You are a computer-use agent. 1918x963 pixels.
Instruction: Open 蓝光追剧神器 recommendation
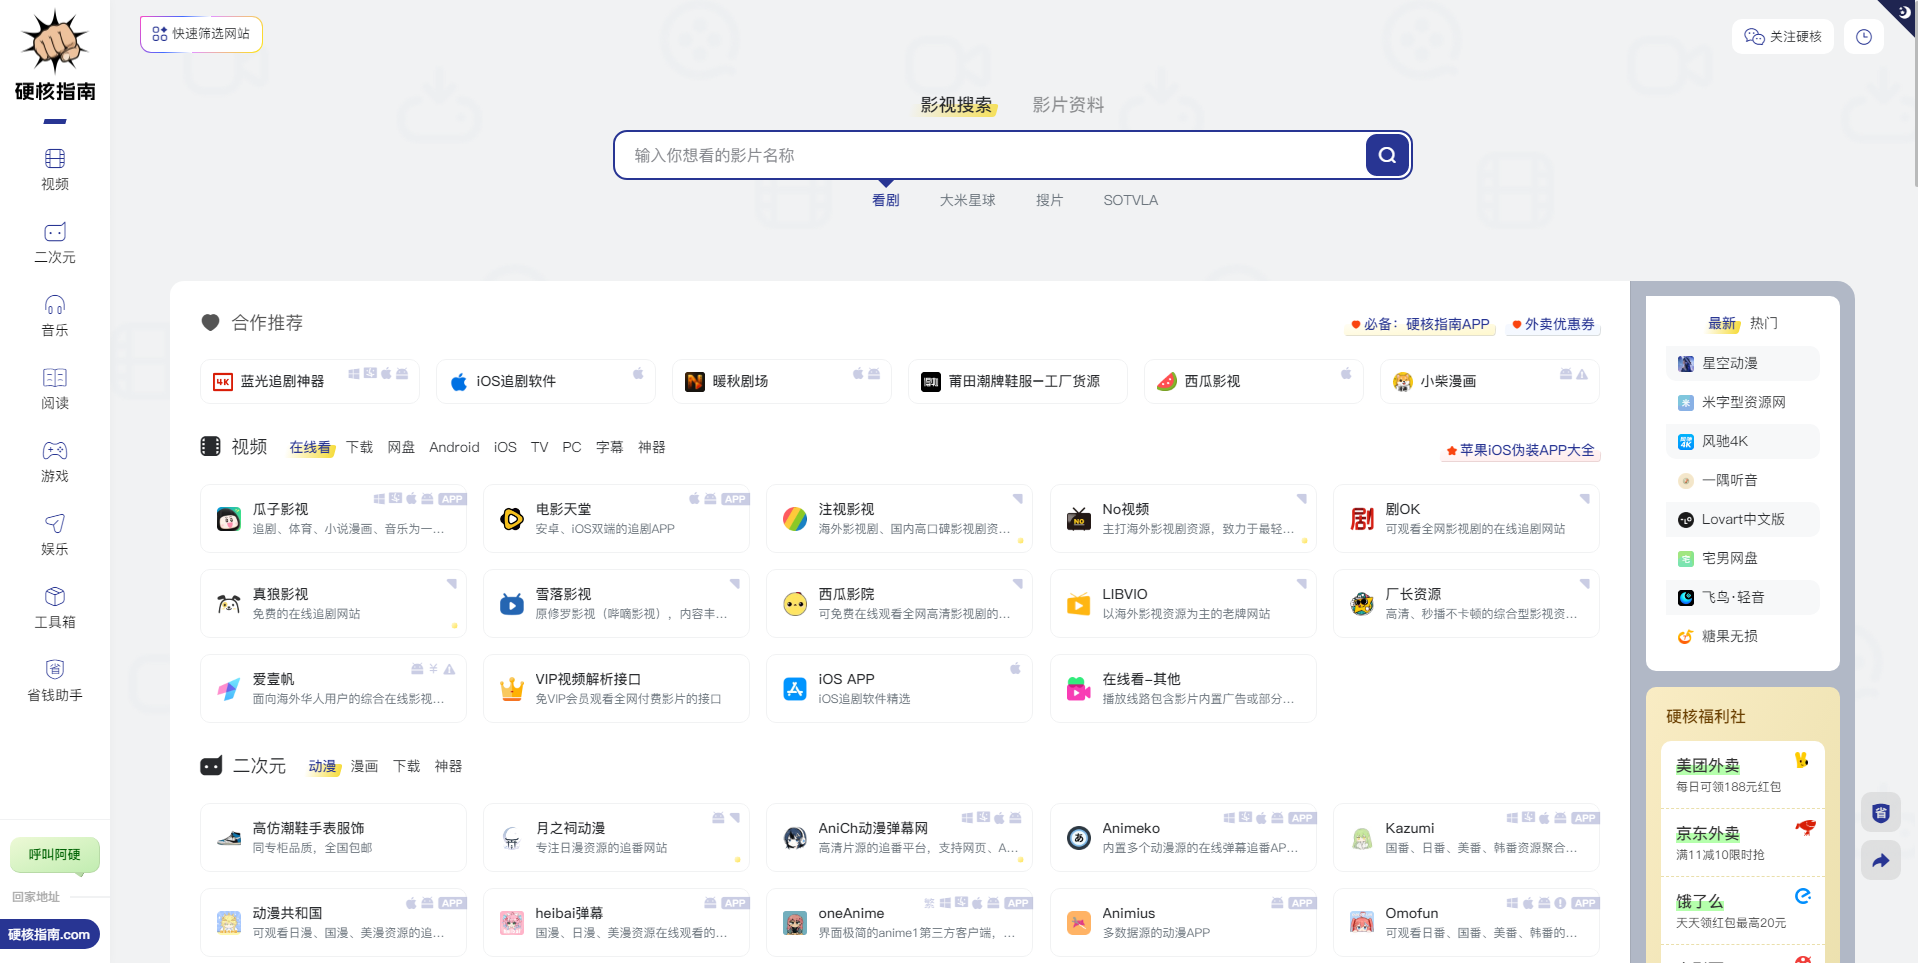[x=310, y=381]
